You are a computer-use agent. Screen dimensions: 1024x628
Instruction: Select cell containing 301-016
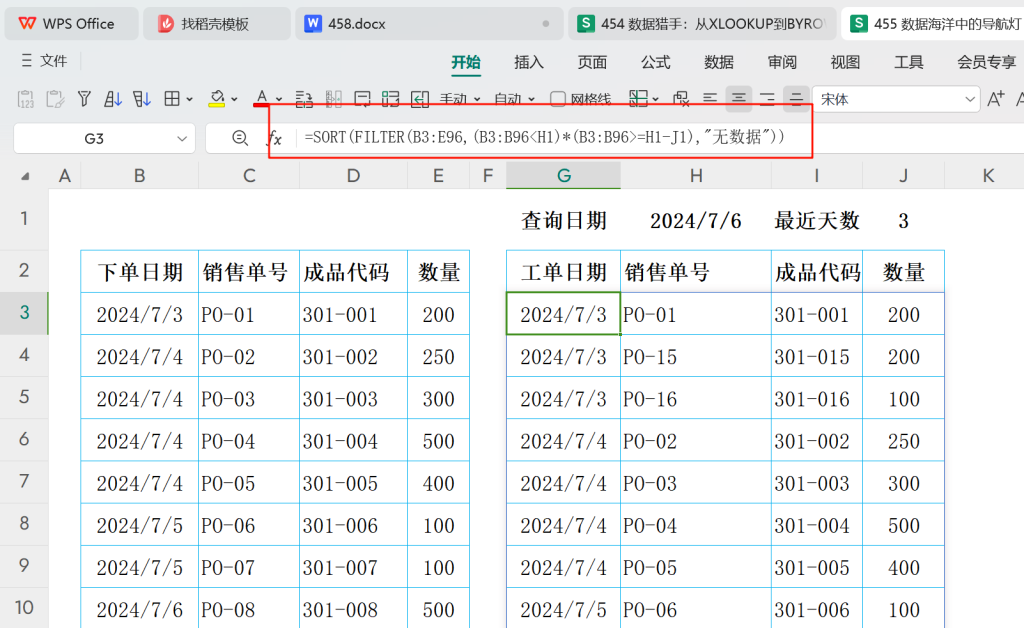click(x=816, y=398)
